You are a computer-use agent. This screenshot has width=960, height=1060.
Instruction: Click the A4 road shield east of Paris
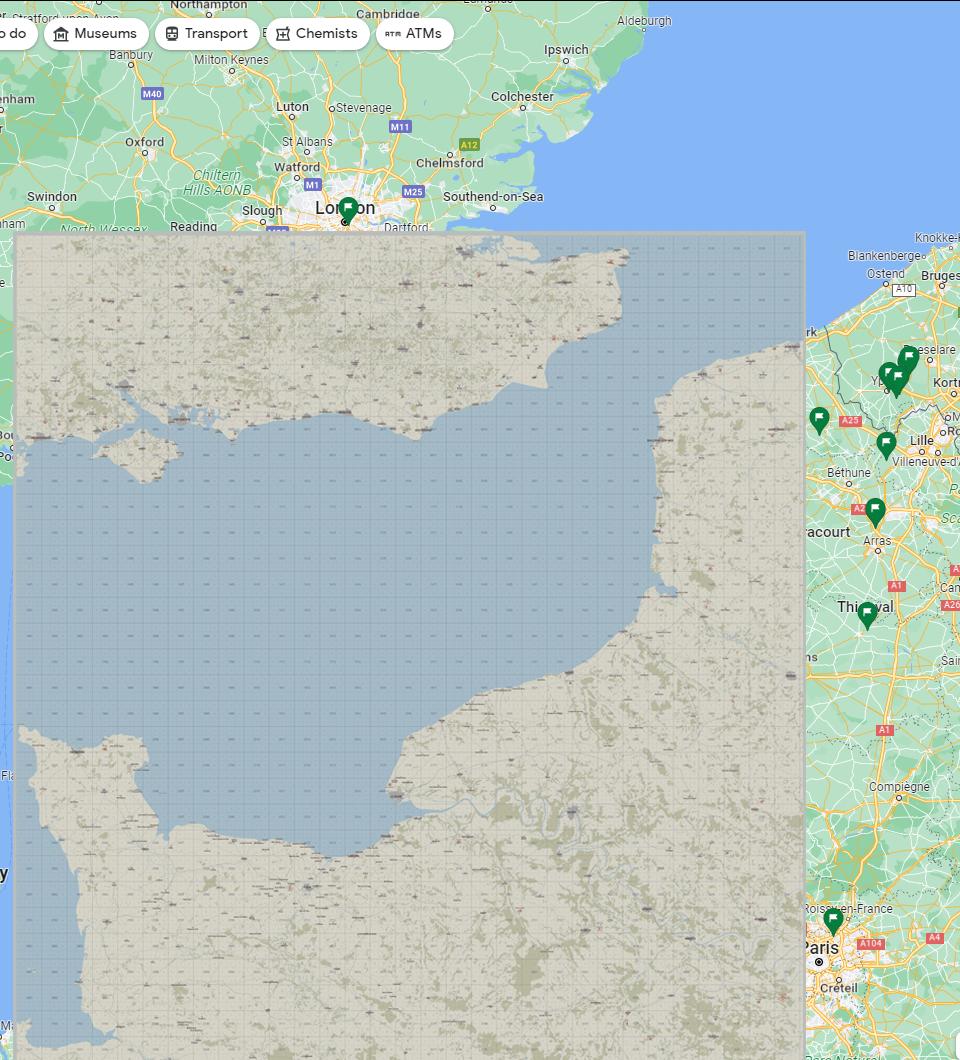point(934,938)
